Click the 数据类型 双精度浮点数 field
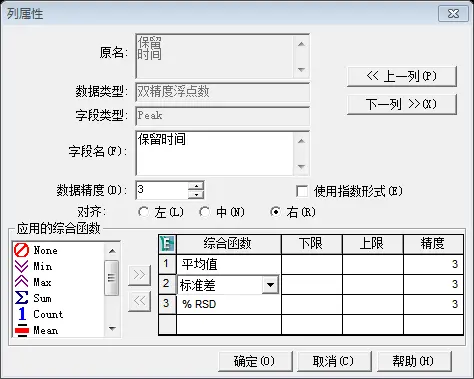Image resolution: width=474 pixels, height=379 pixels. click(223, 92)
